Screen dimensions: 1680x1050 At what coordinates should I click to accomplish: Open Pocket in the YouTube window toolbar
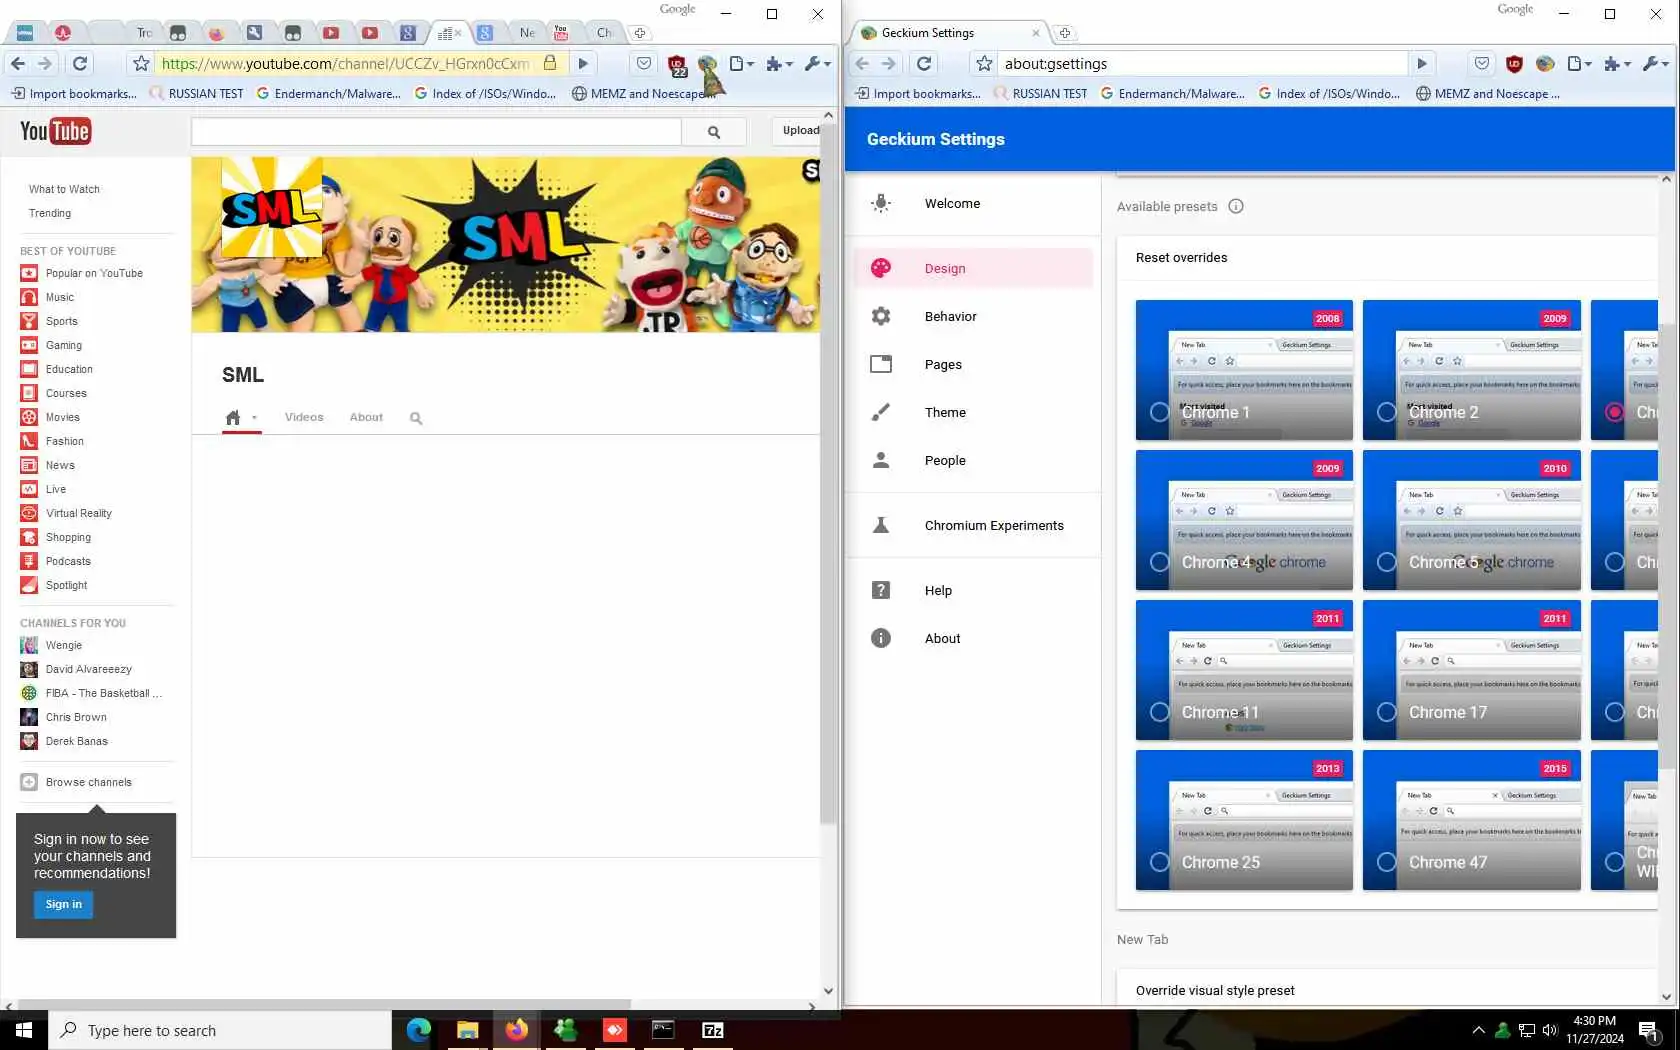pos(644,63)
